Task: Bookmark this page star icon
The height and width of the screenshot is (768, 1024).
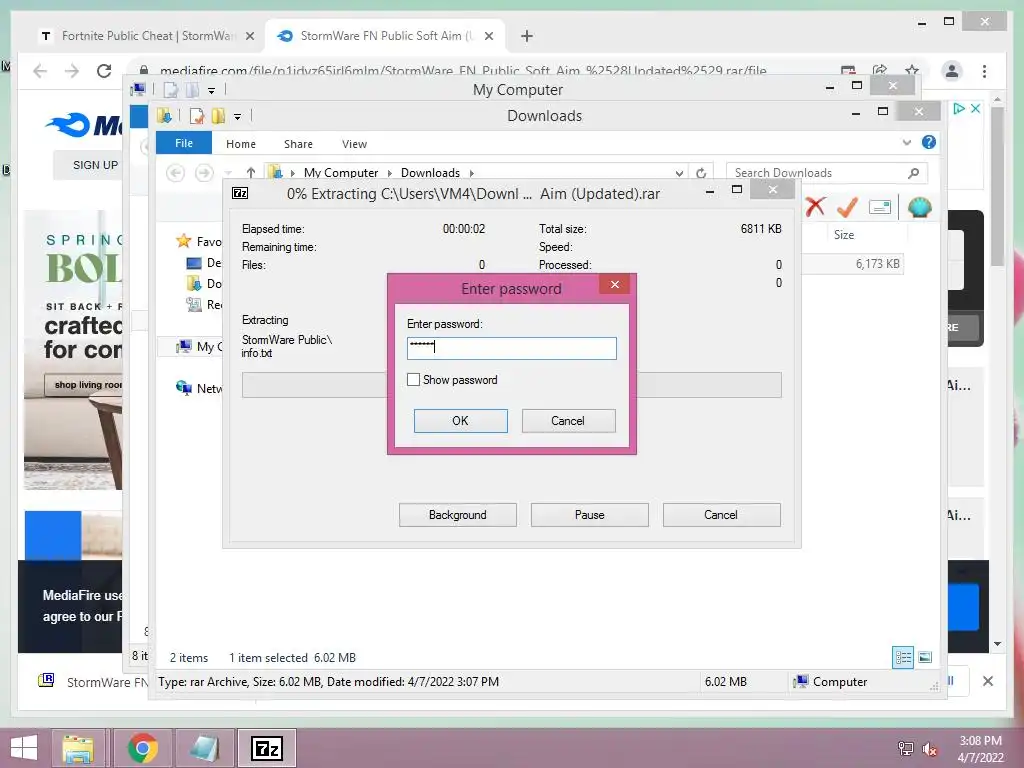Action: click(x=912, y=70)
